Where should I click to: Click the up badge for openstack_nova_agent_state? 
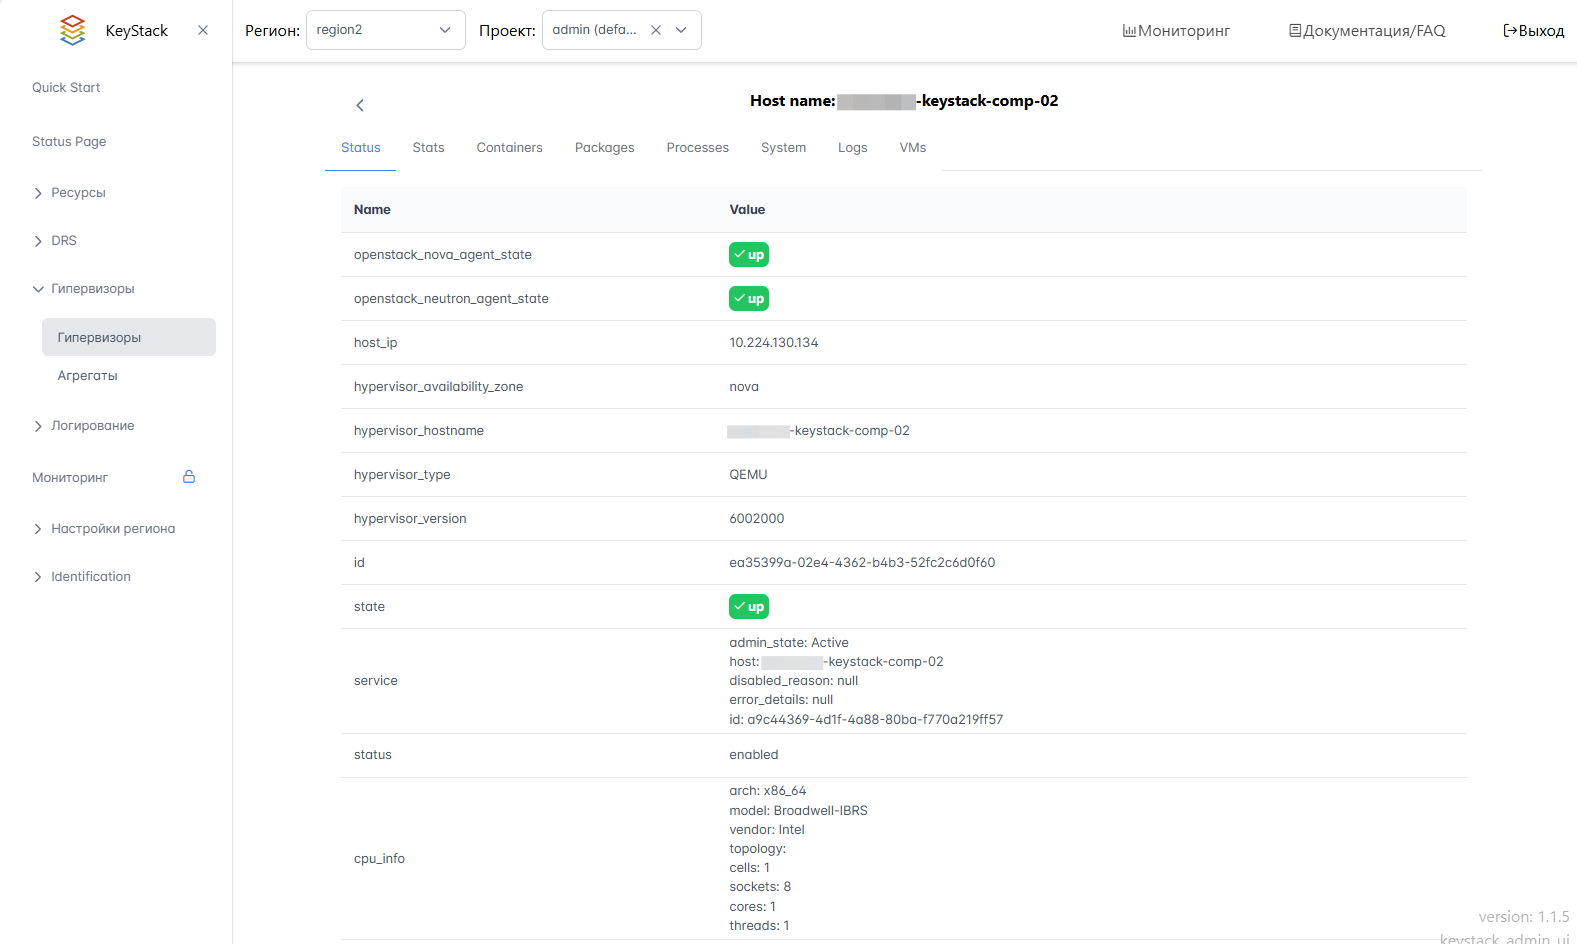[749, 255]
